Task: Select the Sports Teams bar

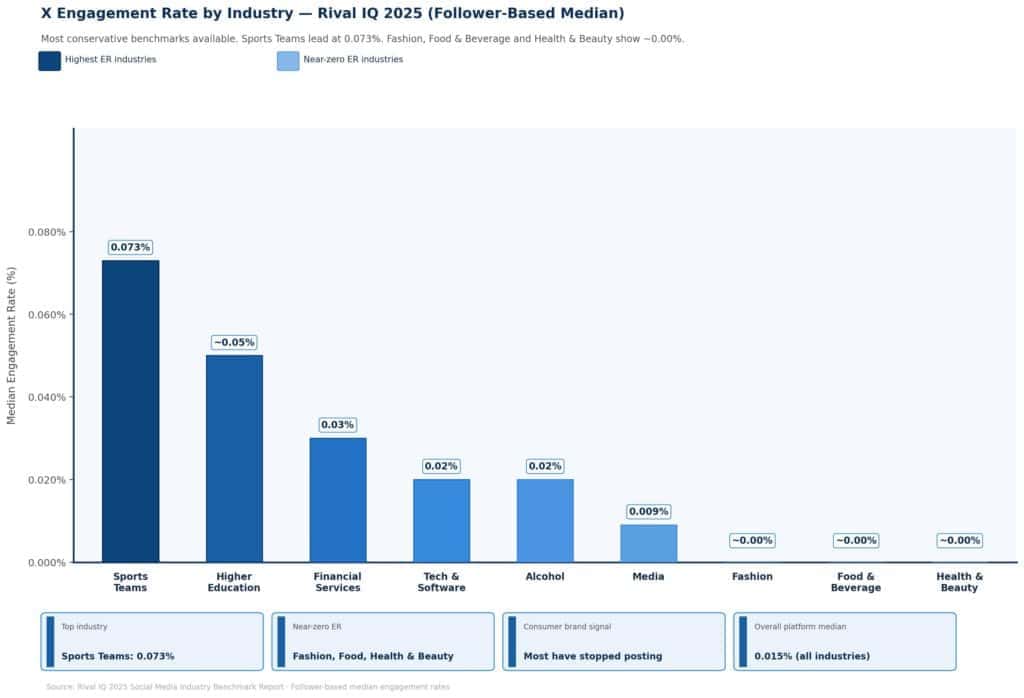Action: point(130,411)
